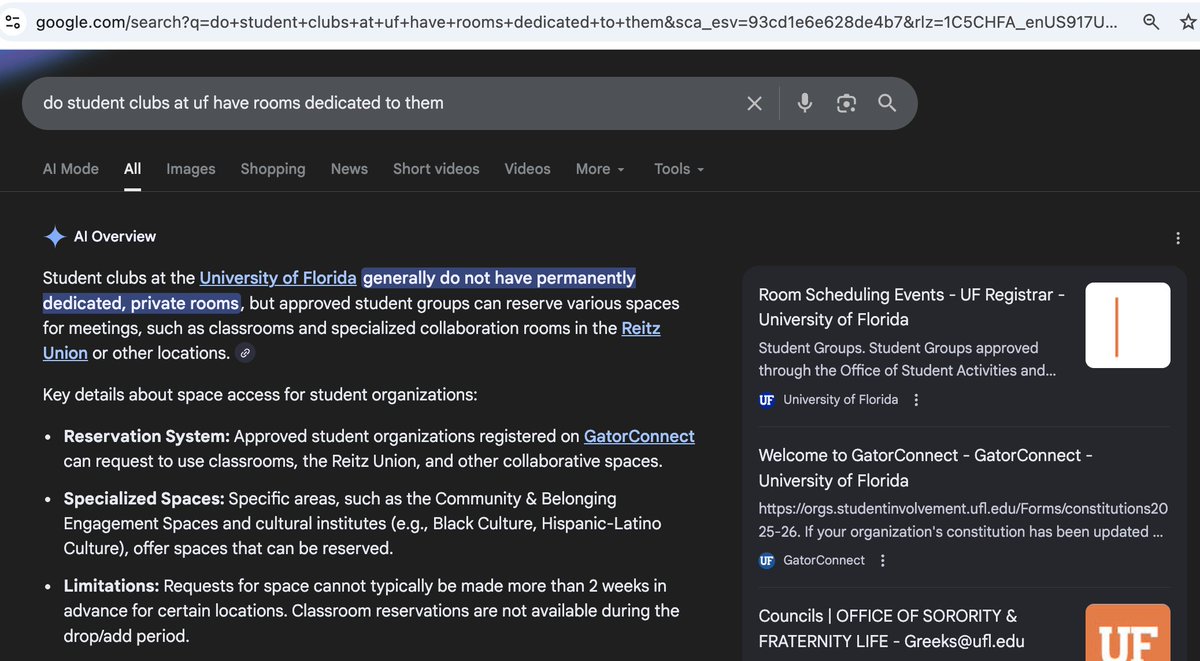Open Room Scheduling Events UF Registrar result

click(x=912, y=307)
